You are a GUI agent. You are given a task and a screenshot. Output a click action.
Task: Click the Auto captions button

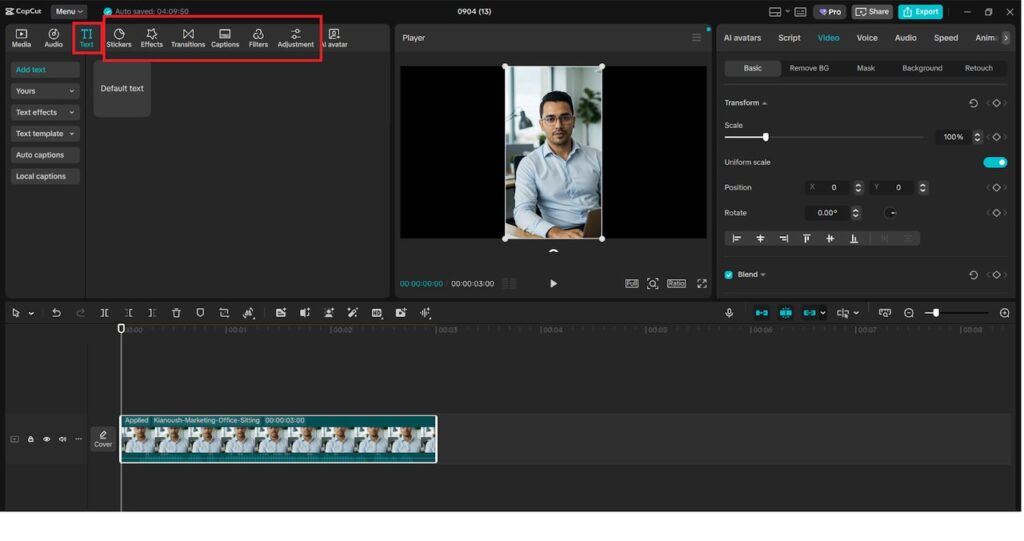pyautogui.click(x=40, y=155)
